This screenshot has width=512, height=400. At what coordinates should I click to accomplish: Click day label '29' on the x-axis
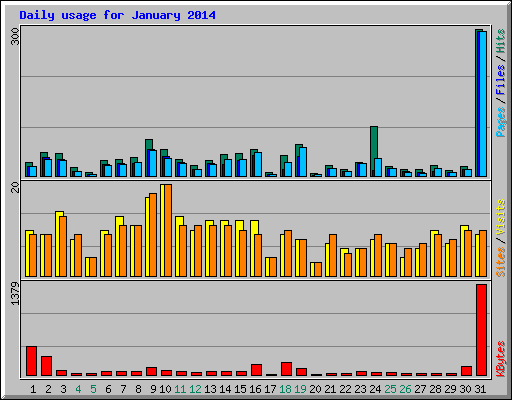[450, 389]
